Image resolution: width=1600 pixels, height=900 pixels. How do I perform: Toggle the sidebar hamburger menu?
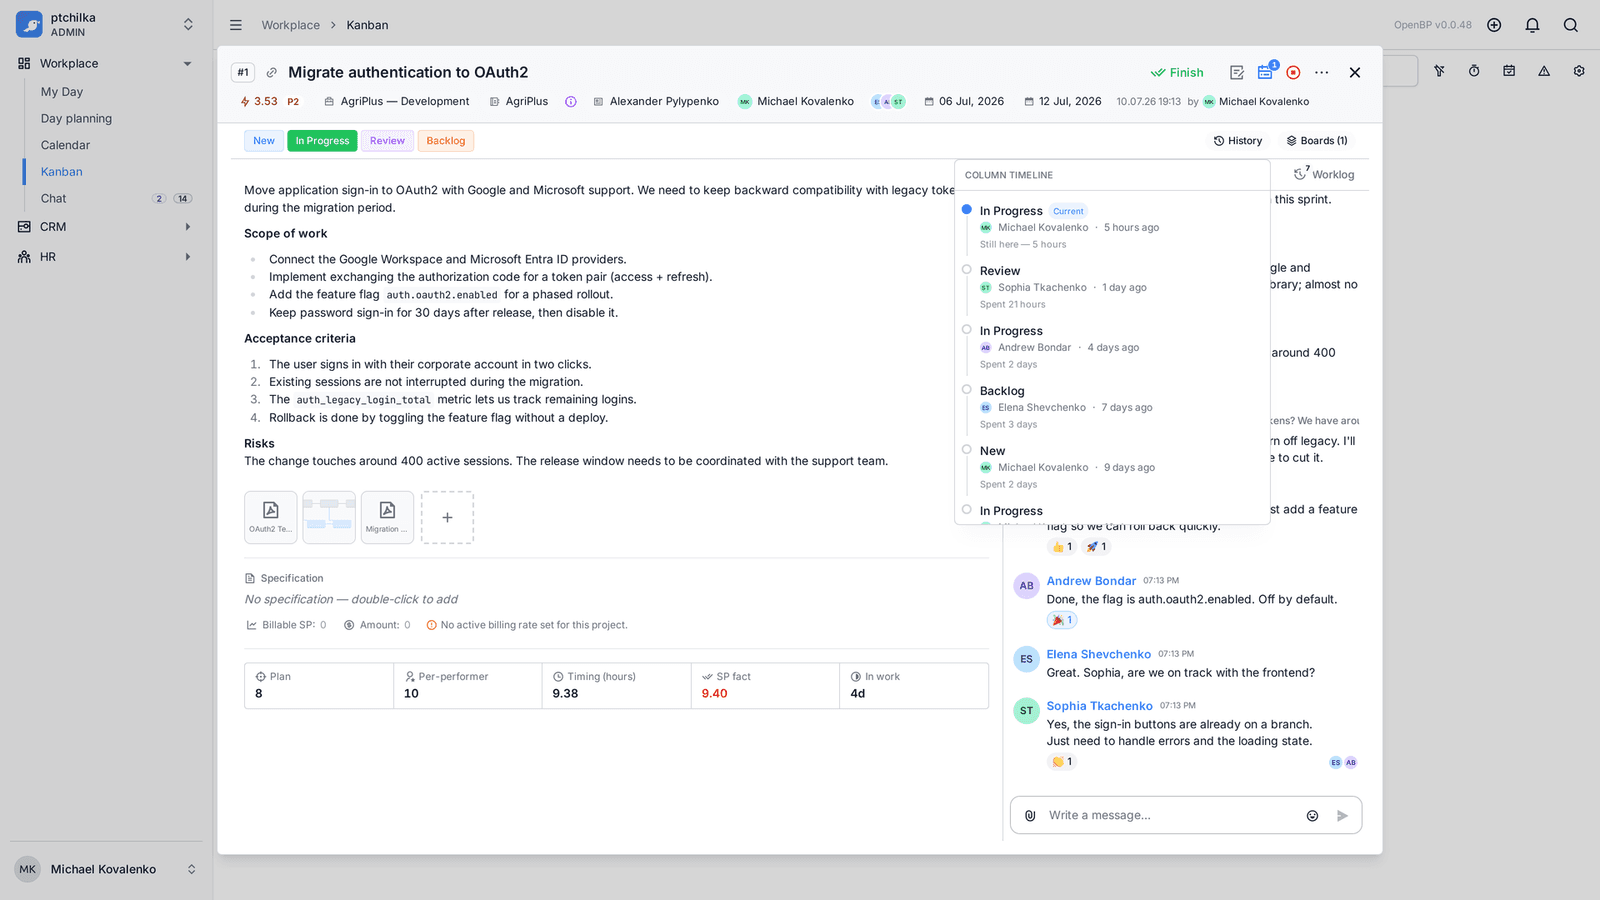(x=236, y=25)
